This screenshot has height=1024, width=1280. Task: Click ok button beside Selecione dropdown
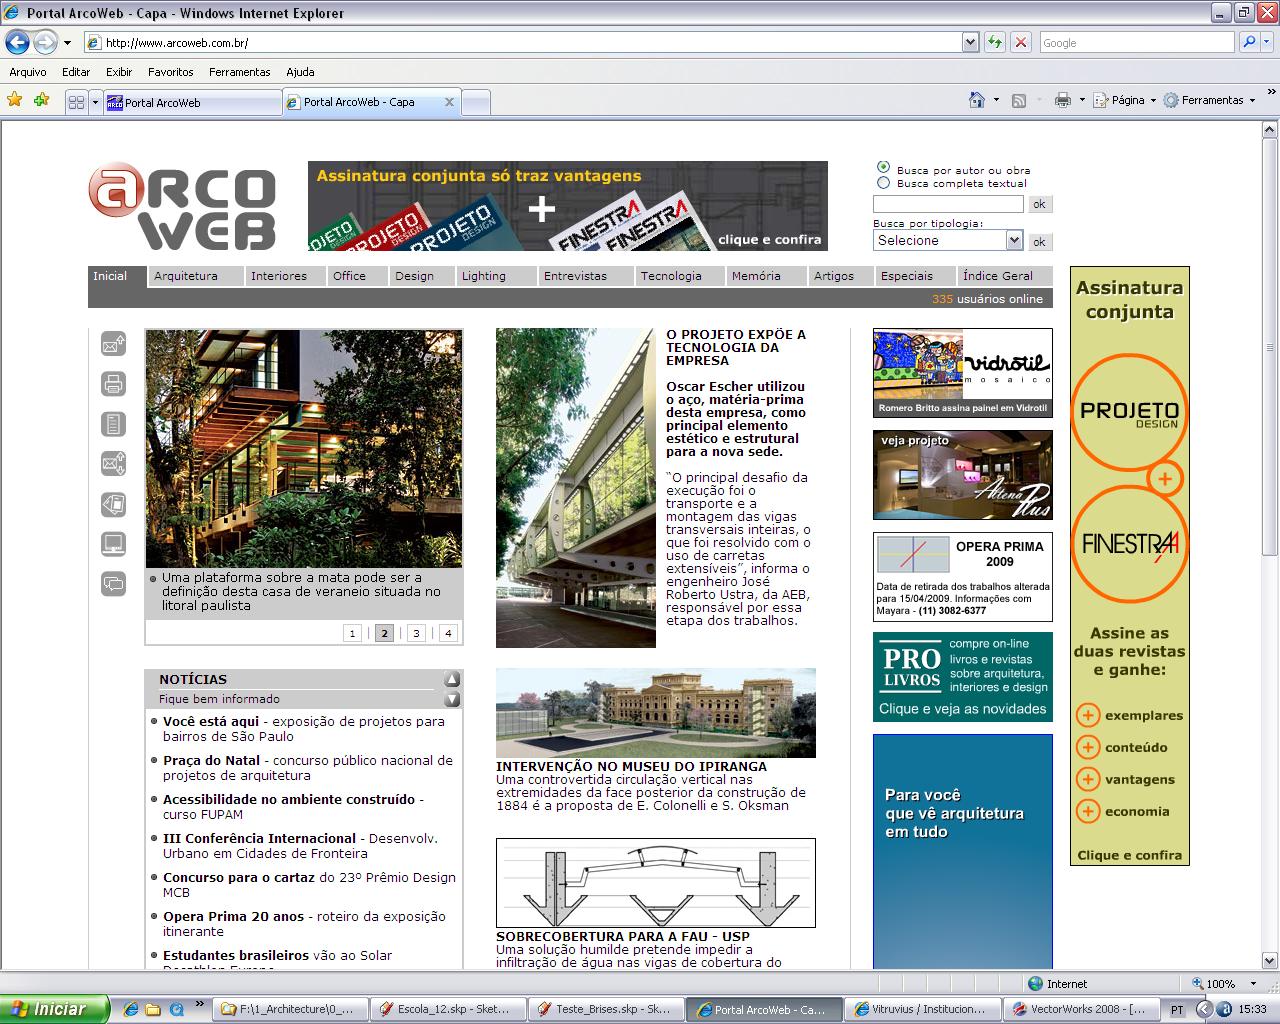1039,241
